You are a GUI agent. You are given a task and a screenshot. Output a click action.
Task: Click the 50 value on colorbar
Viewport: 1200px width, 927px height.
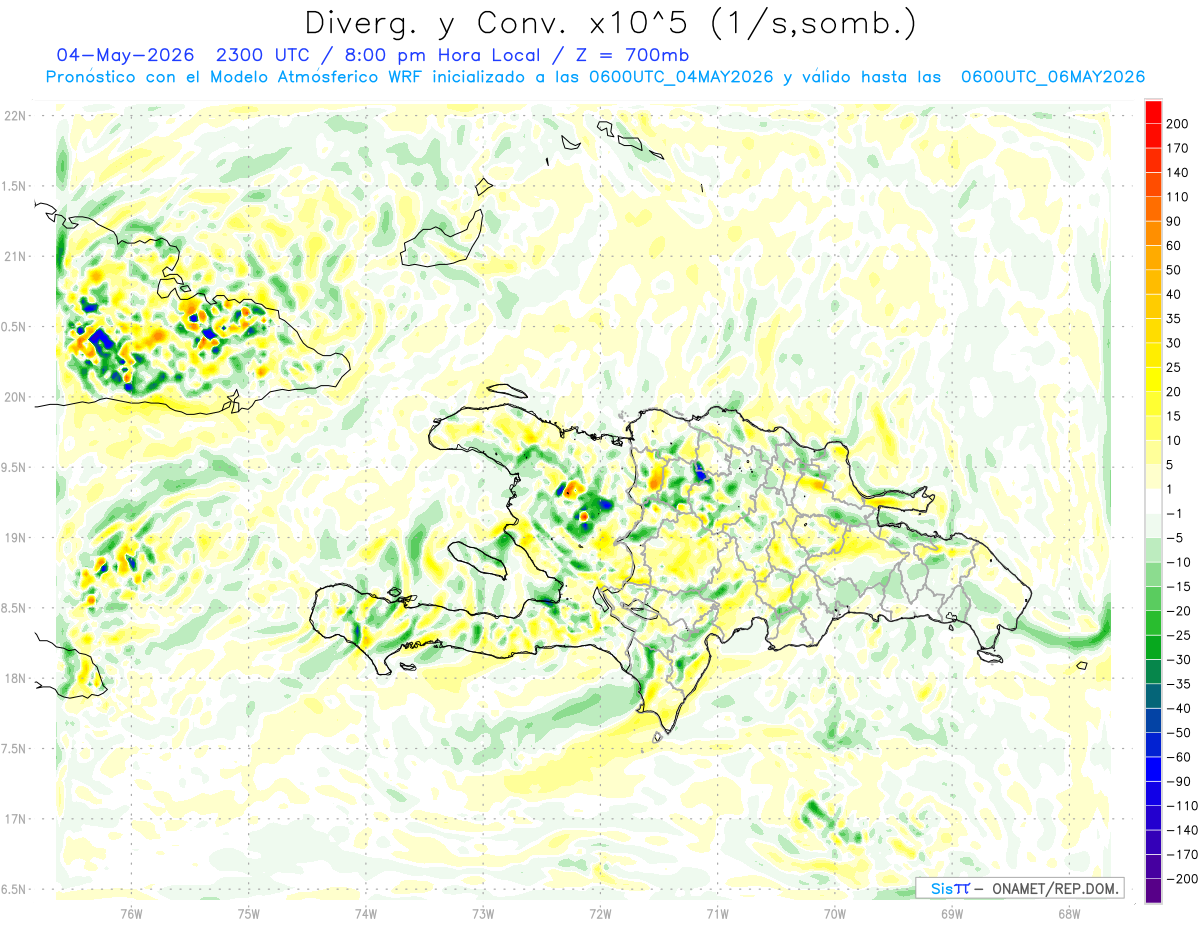click(1174, 270)
